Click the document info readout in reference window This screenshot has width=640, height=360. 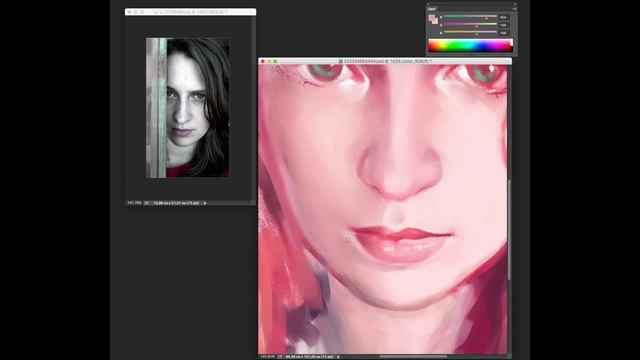coord(176,203)
